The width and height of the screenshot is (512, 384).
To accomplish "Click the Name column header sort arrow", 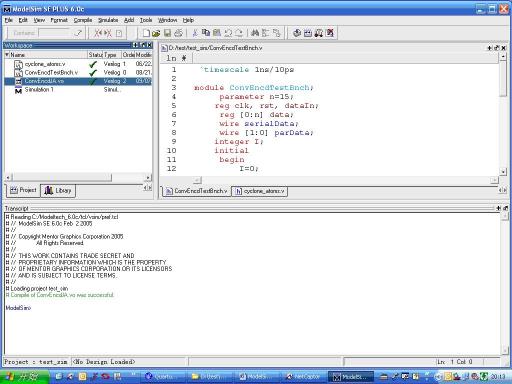I will point(7,55).
